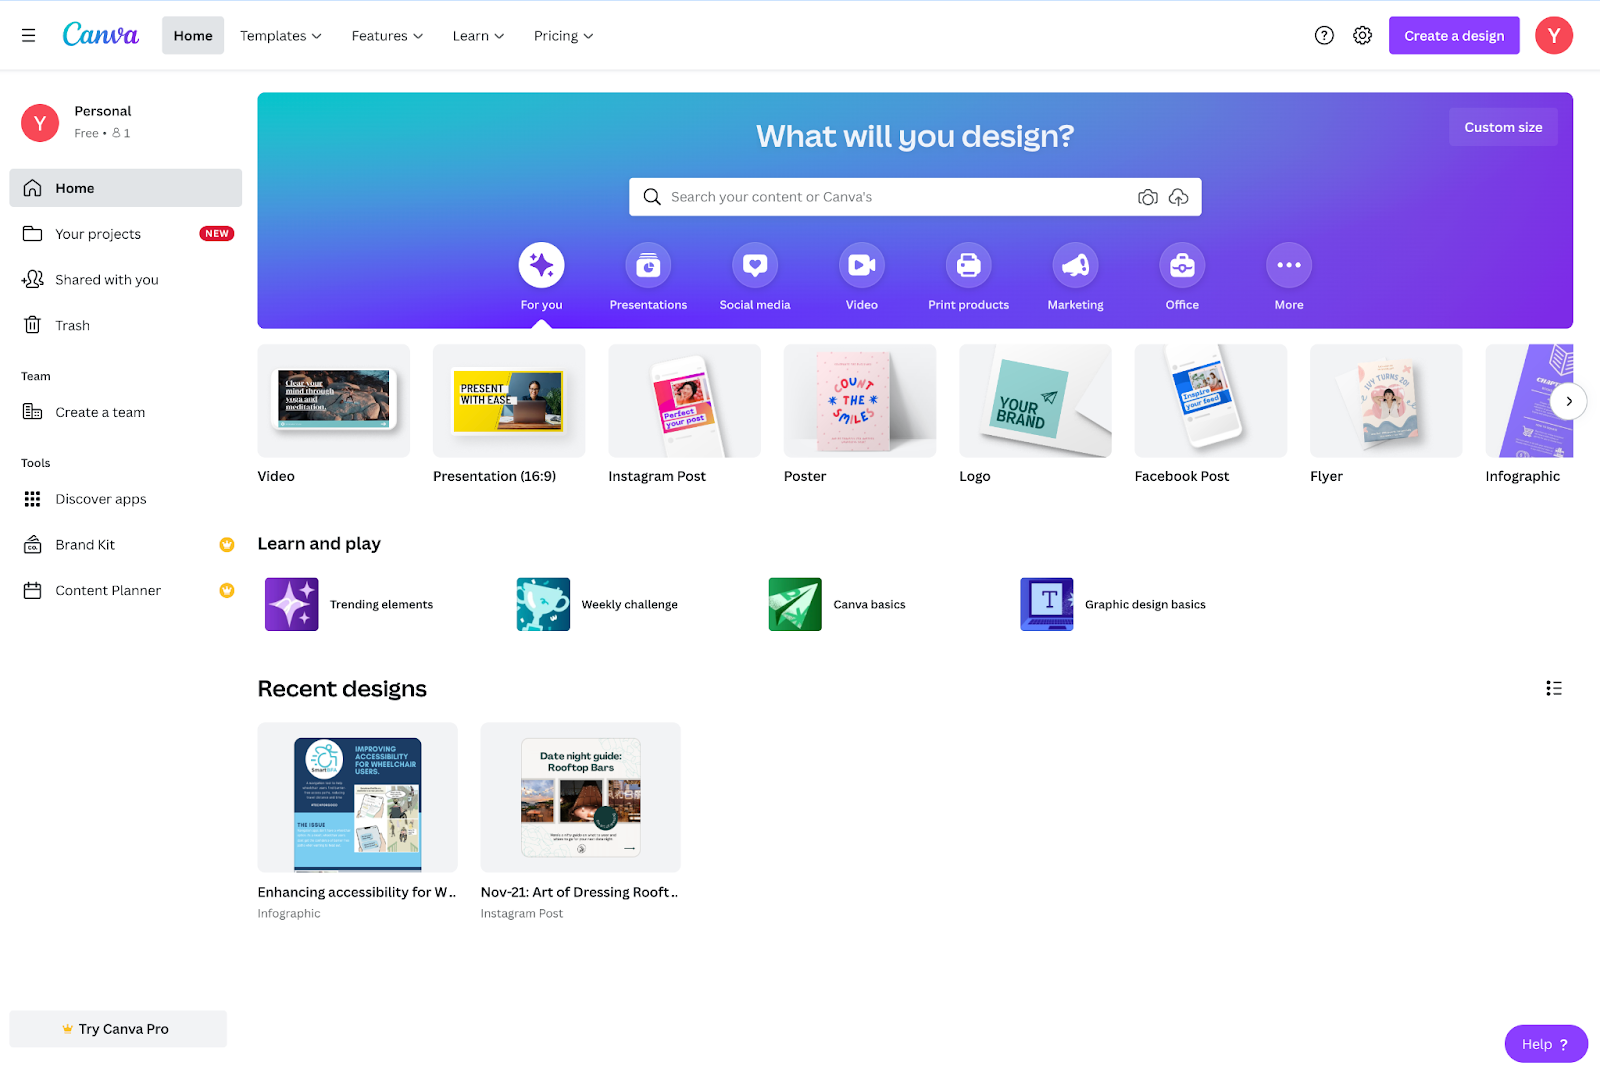Open Trending elements icon

coord(292,604)
